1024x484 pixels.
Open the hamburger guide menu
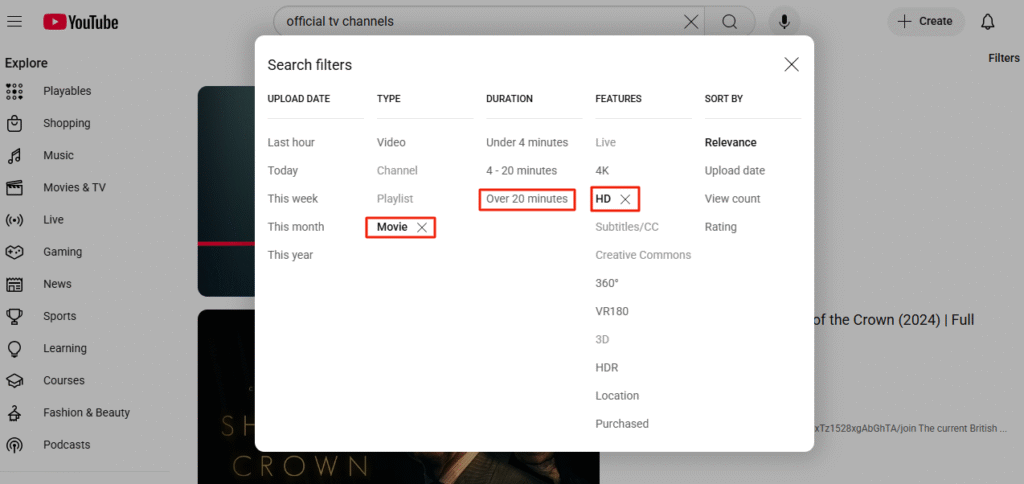tap(14, 22)
